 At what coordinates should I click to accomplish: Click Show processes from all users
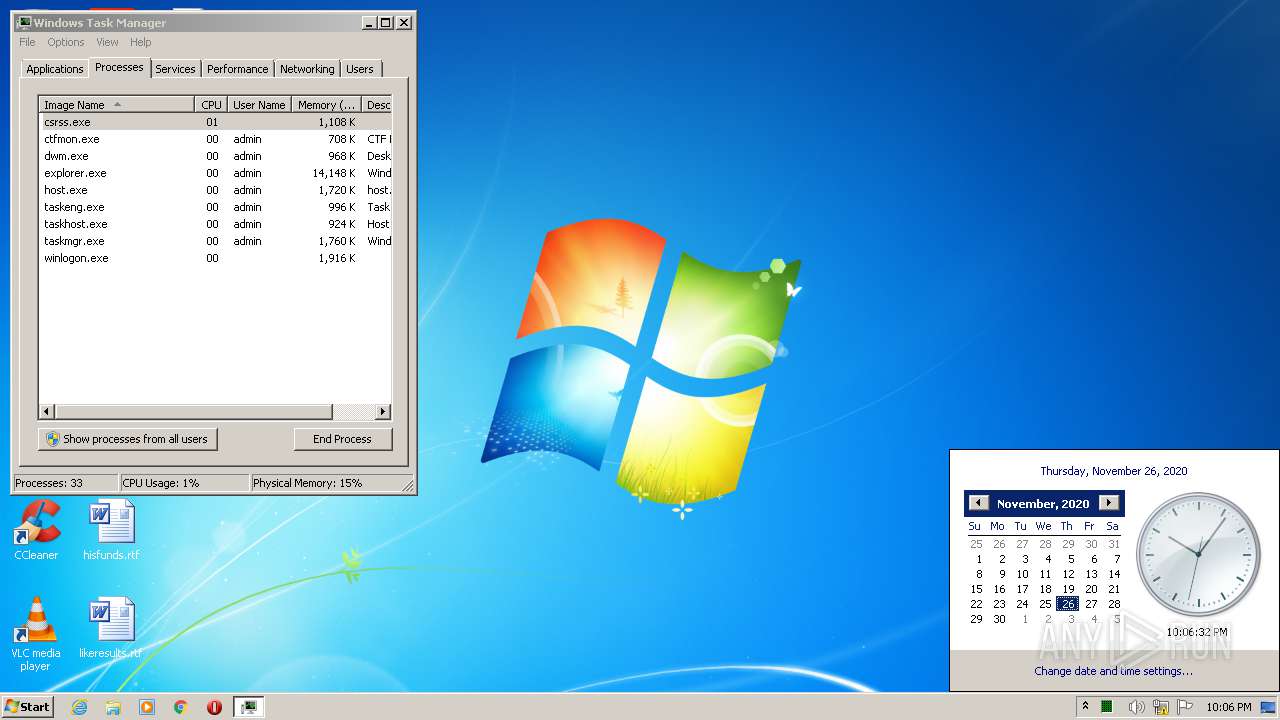pos(128,439)
